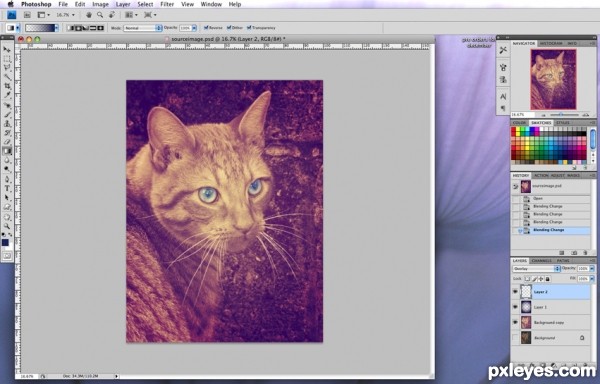The height and width of the screenshot is (384, 600).
Task: Click the Hand icon in application bar
Action: 89,15
